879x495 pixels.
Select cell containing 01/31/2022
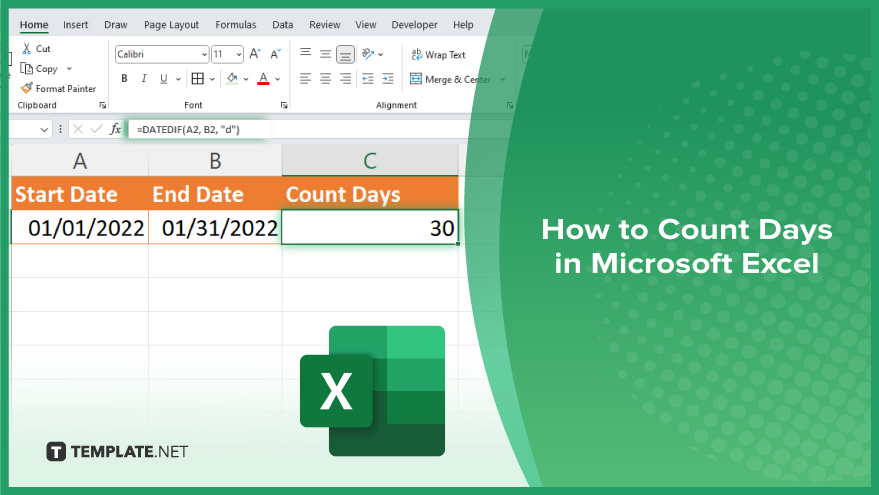coord(215,228)
